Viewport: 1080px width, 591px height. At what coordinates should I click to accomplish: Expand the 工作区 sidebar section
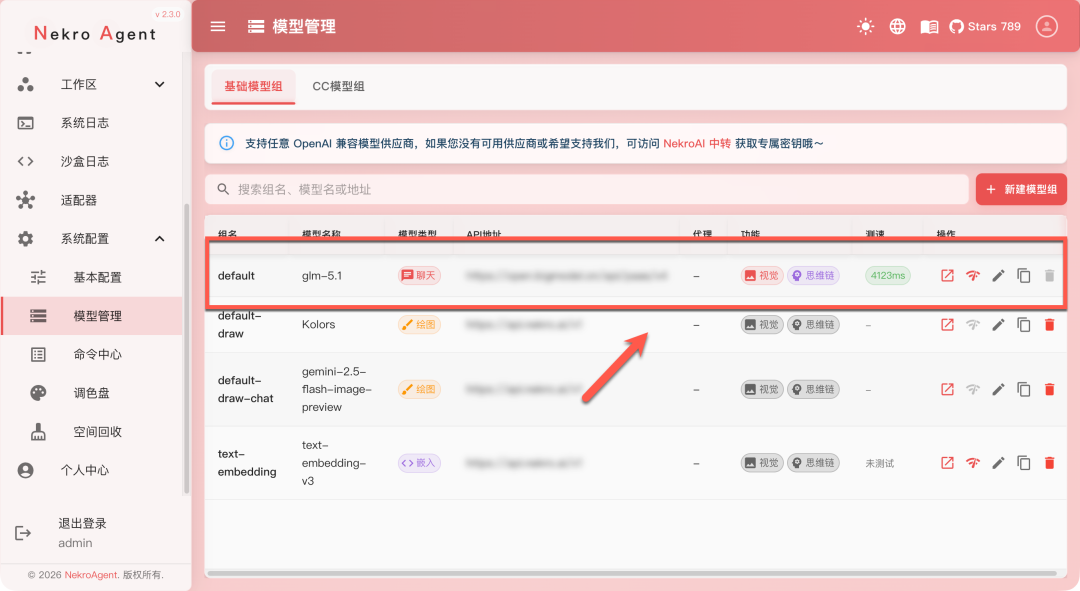[92, 84]
